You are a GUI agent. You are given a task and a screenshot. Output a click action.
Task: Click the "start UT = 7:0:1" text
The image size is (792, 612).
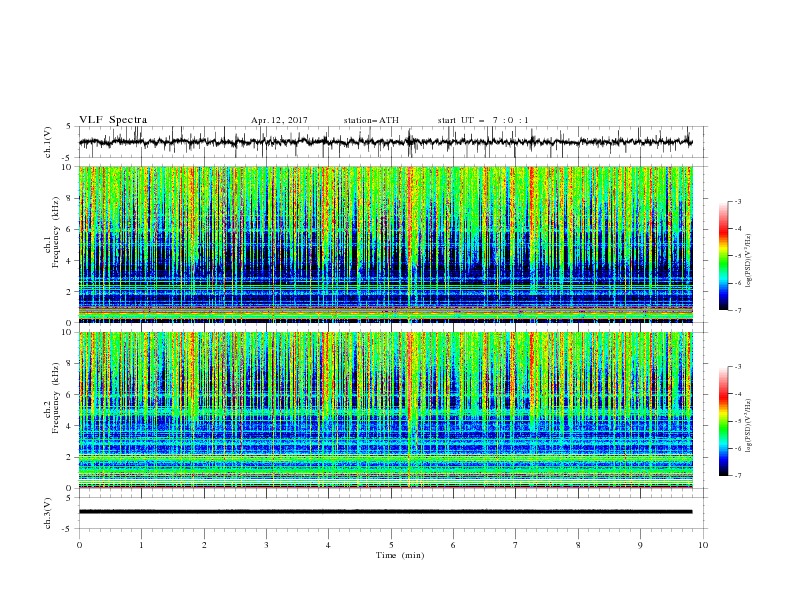pos(483,120)
